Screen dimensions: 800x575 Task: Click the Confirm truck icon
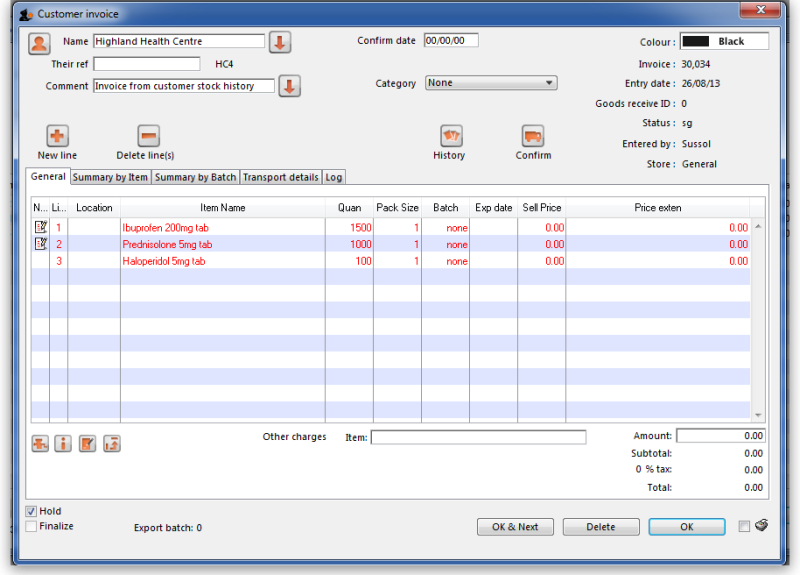[532, 137]
